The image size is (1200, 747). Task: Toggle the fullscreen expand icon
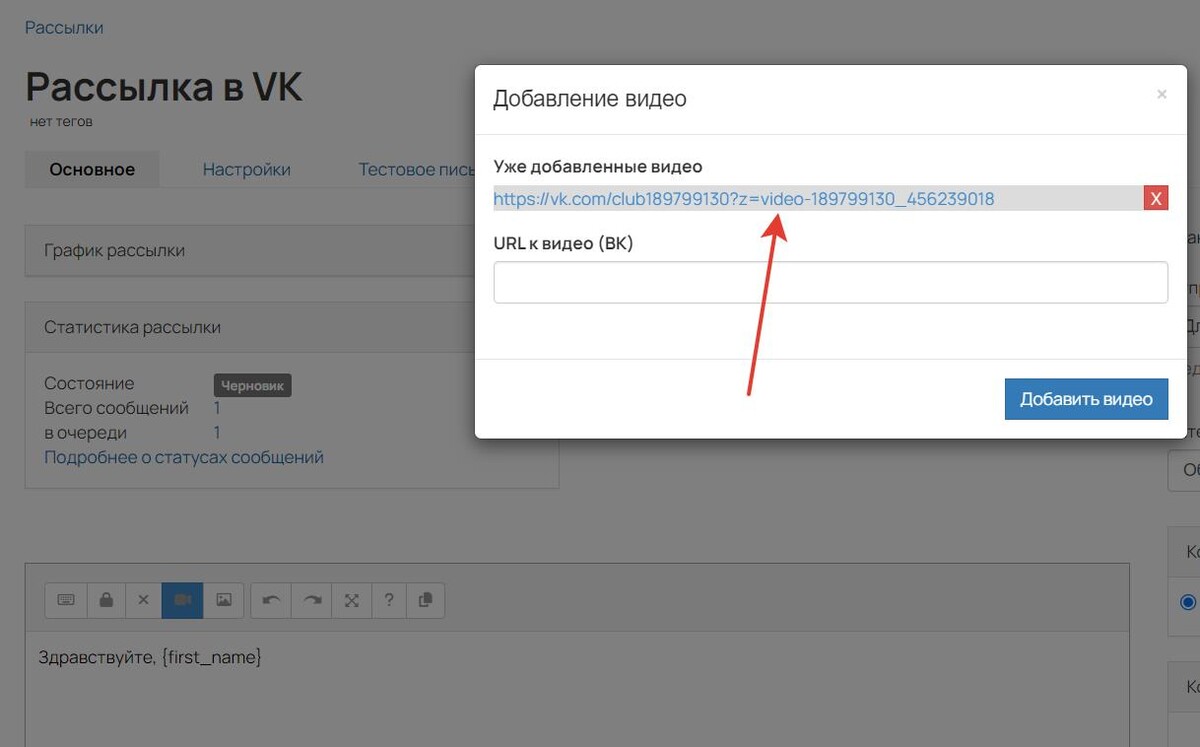tap(352, 600)
